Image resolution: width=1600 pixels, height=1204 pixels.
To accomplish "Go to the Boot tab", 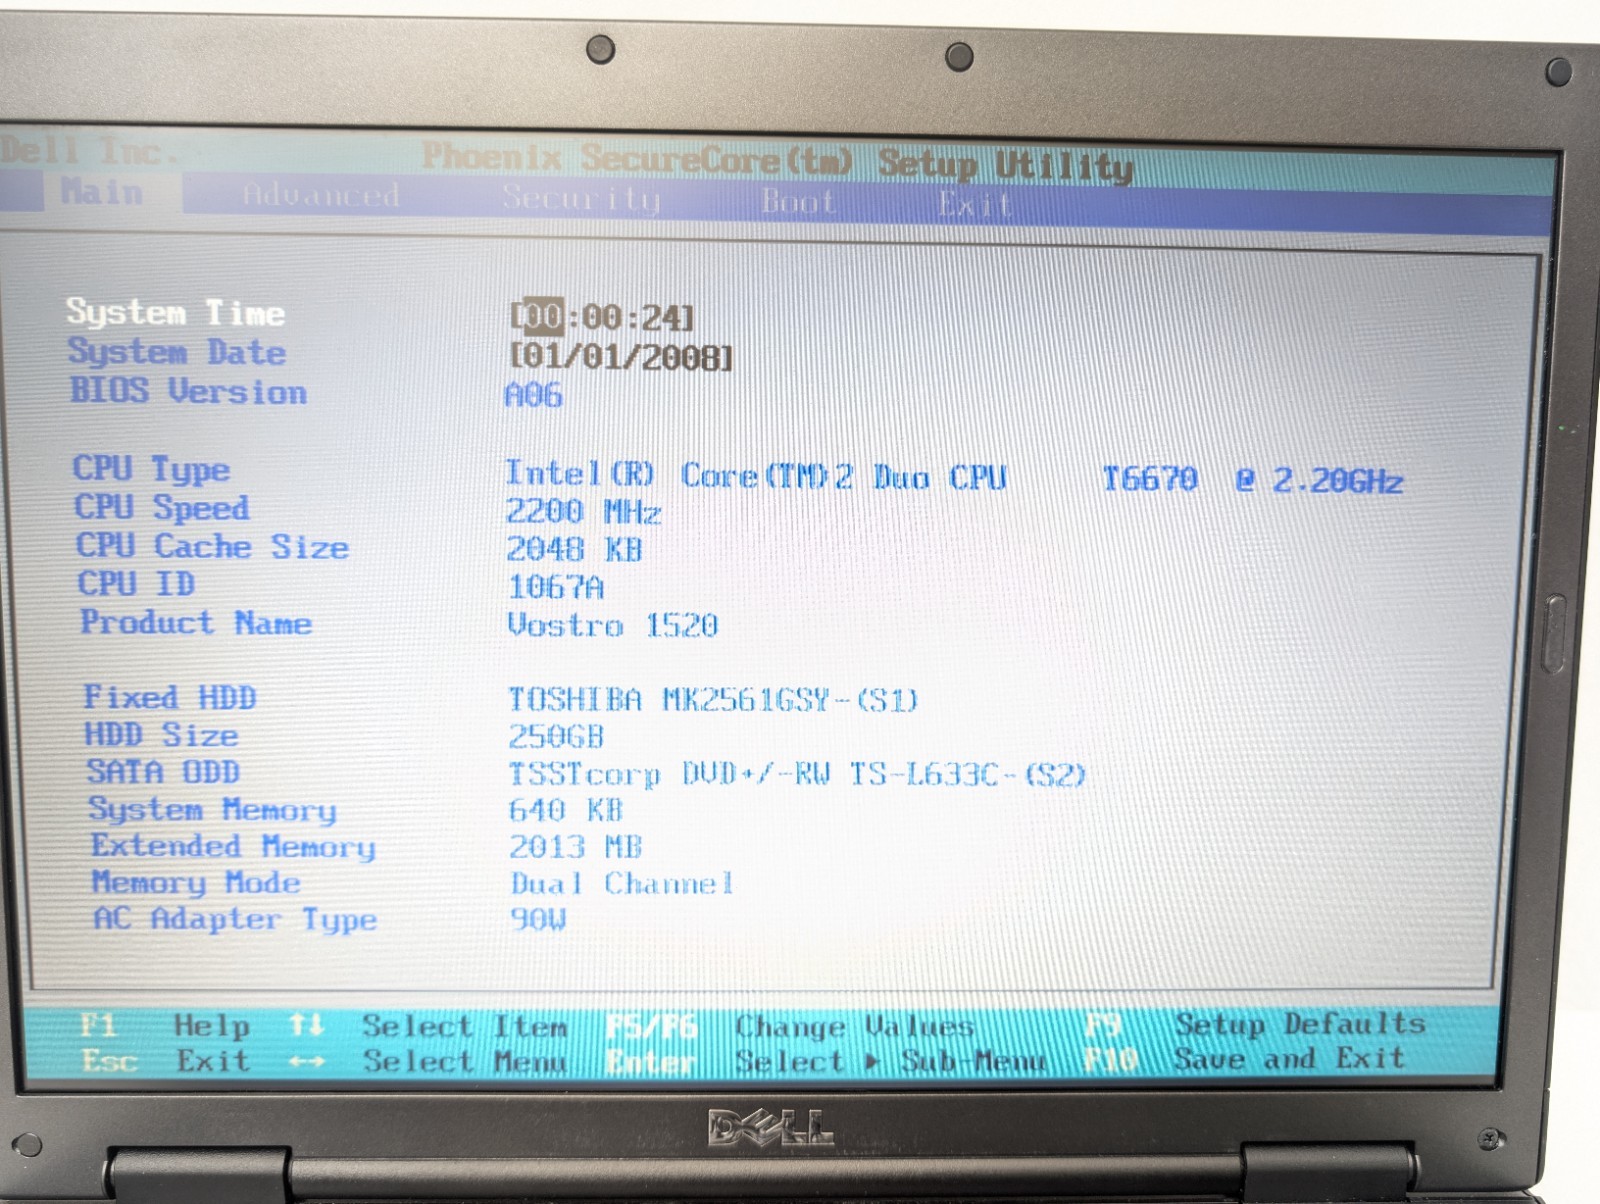I will pyautogui.click(x=798, y=202).
